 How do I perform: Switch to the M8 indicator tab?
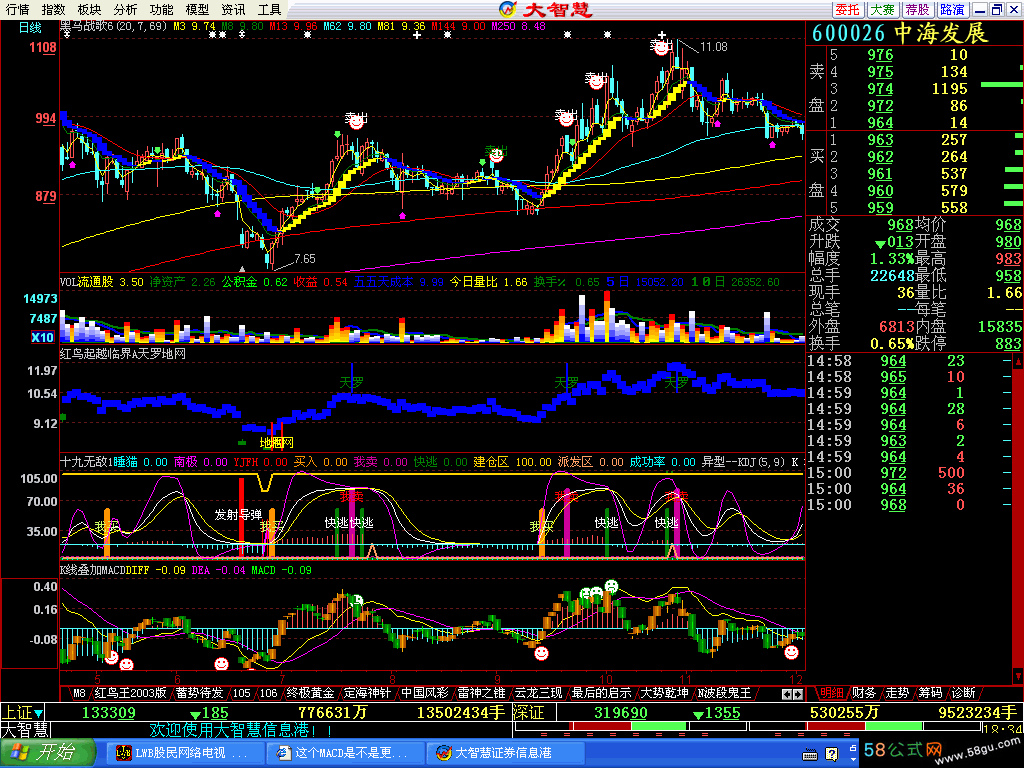79,693
